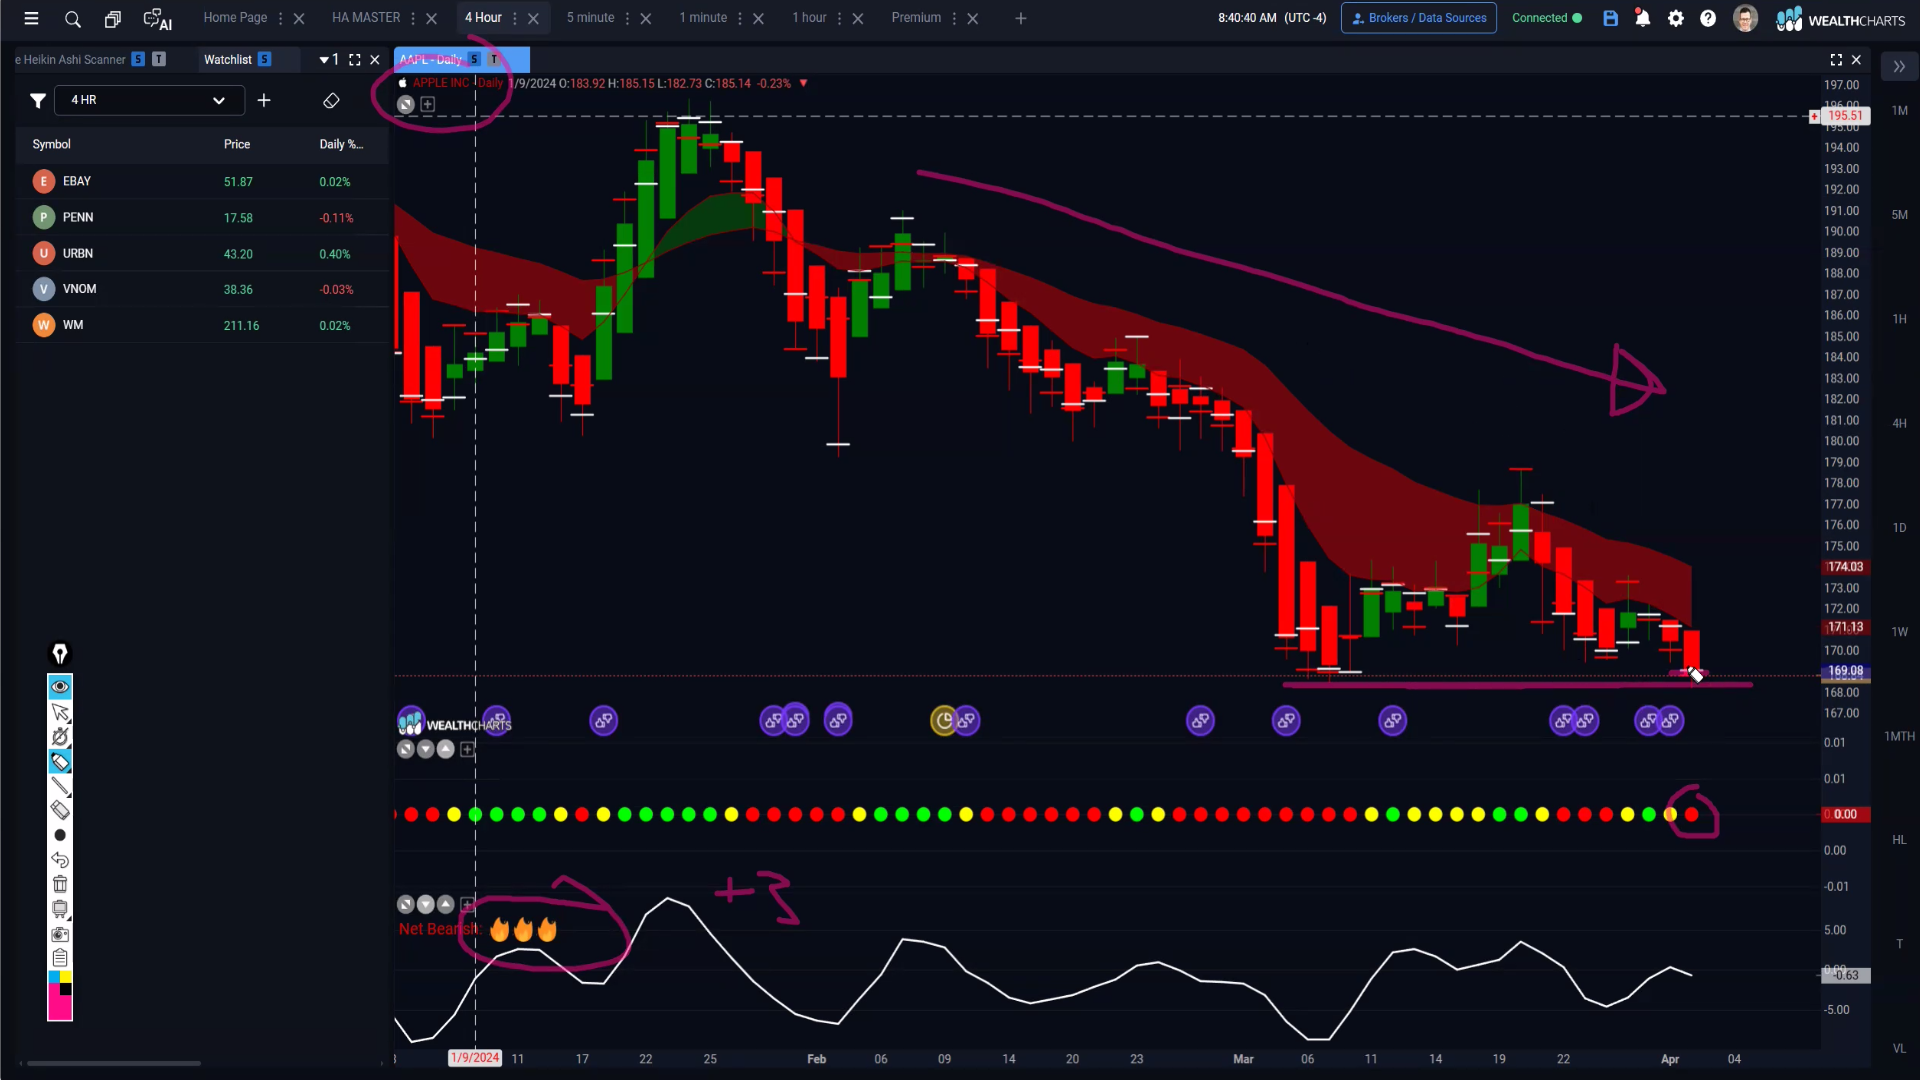Switch to the 5 minute tab
This screenshot has width=1920, height=1080.
coord(590,18)
